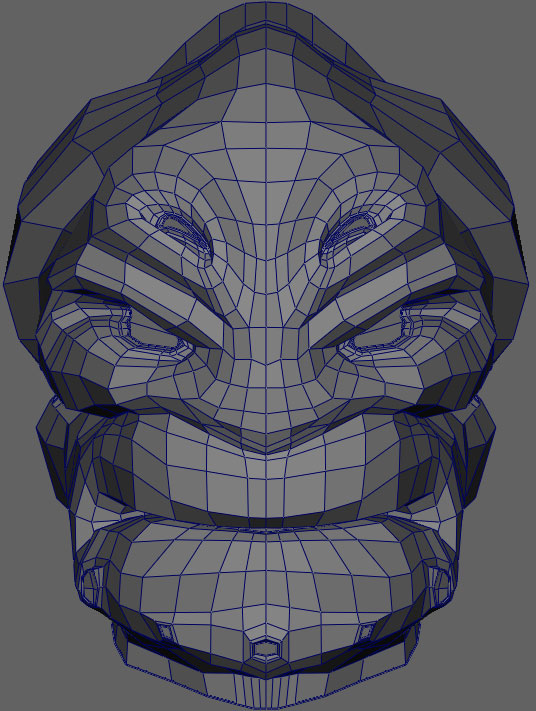This screenshot has width=536, height=711.
Task: Select the small rectangular hole right of chin
Action: pyautogui.click(x=366, y=631)
